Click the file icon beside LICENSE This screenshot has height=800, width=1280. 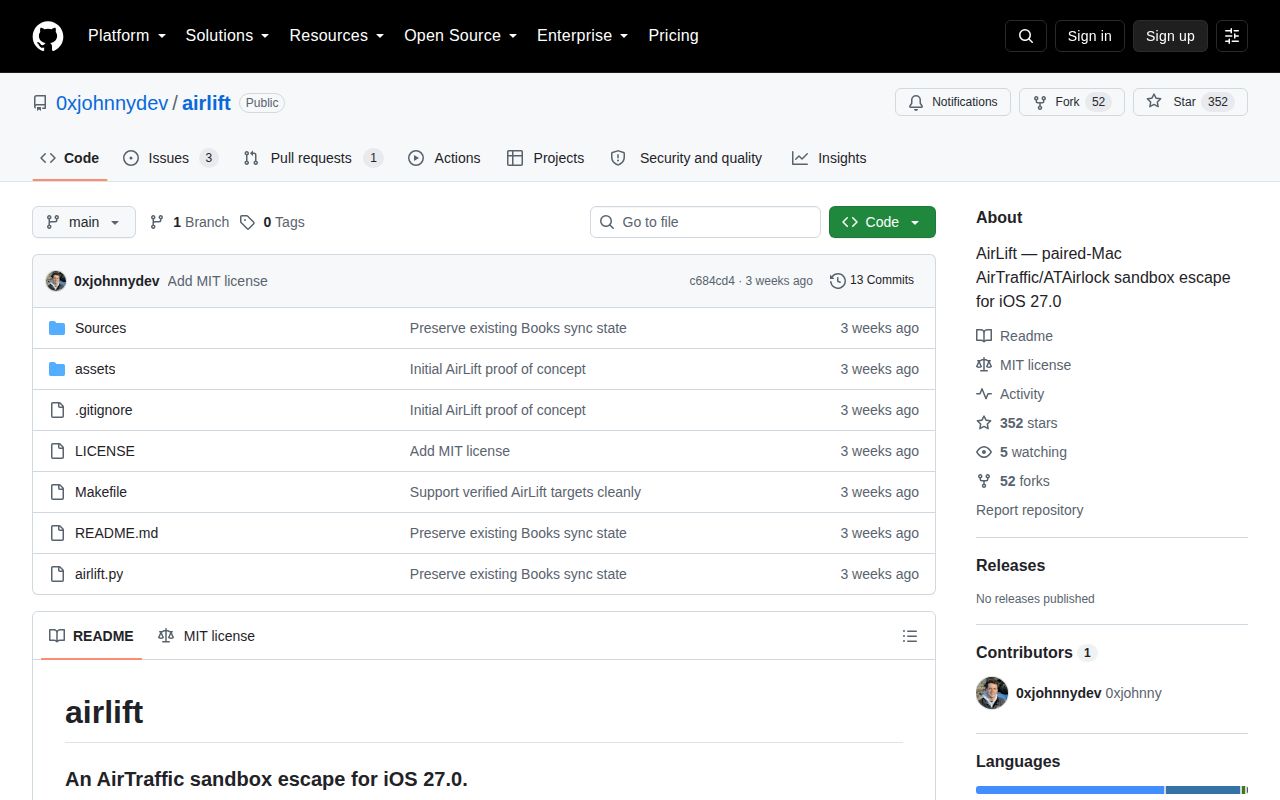(x=57, y=451)
